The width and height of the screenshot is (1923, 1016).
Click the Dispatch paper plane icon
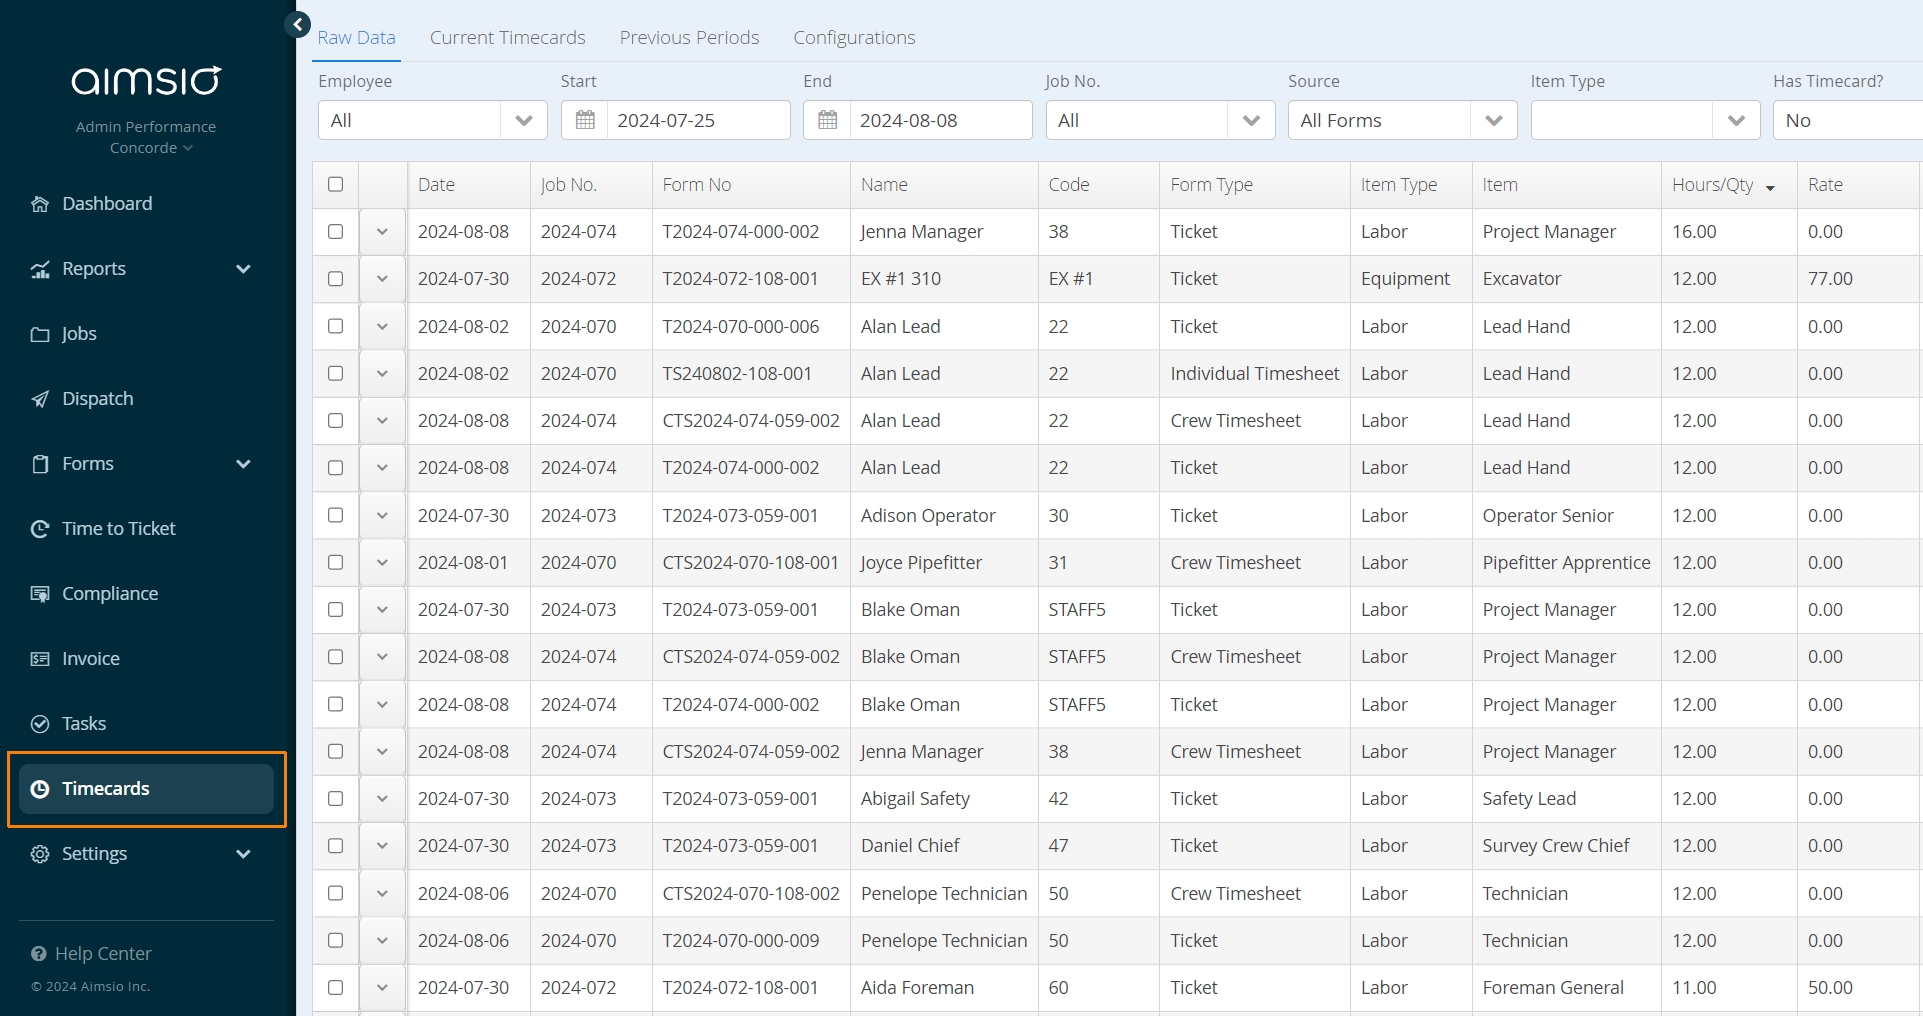[x=40, y=399]
